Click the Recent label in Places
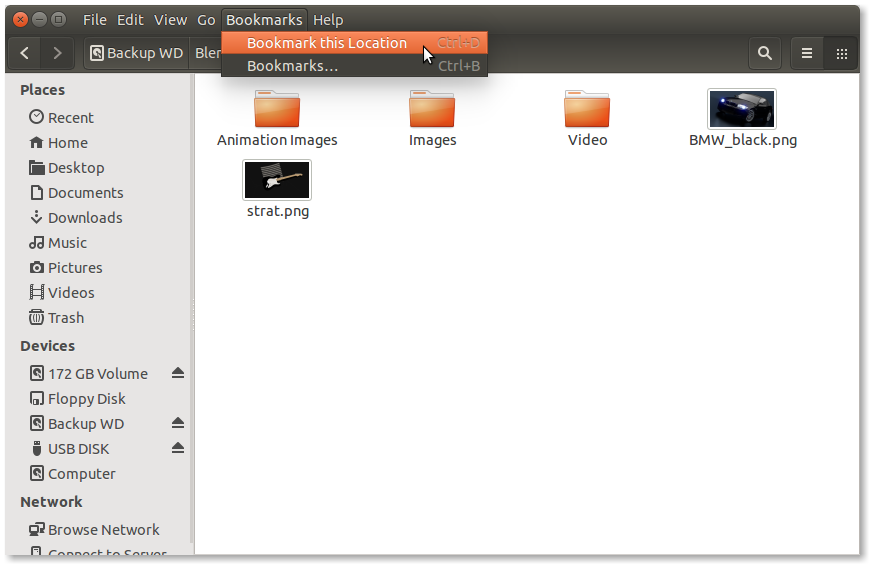This screenshot has width=869, height=564. point(71,117)
